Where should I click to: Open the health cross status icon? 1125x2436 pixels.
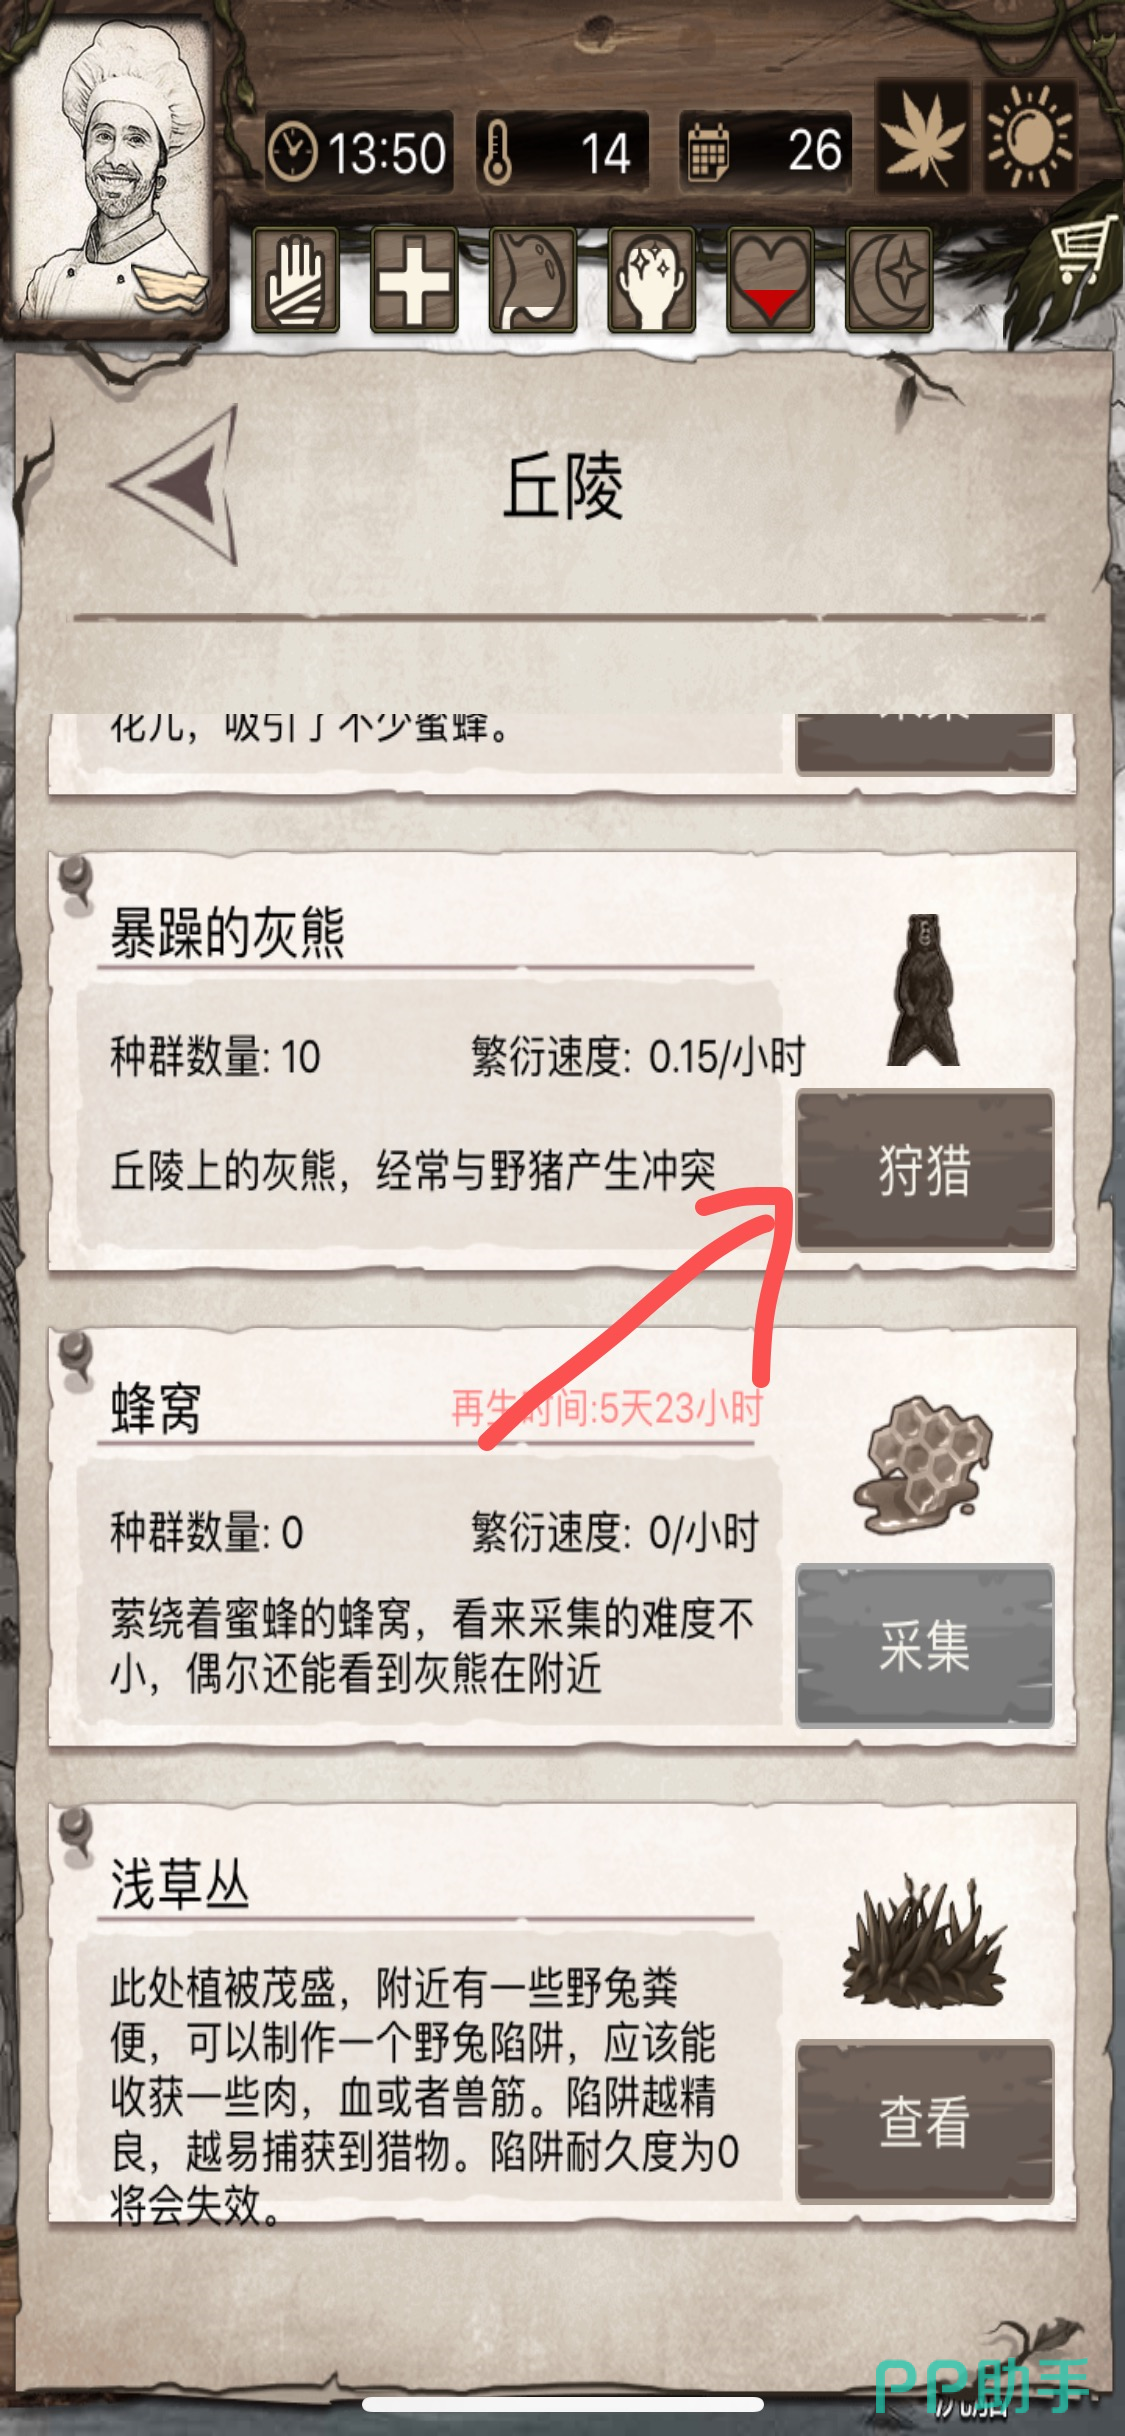[x=414, y=280]
